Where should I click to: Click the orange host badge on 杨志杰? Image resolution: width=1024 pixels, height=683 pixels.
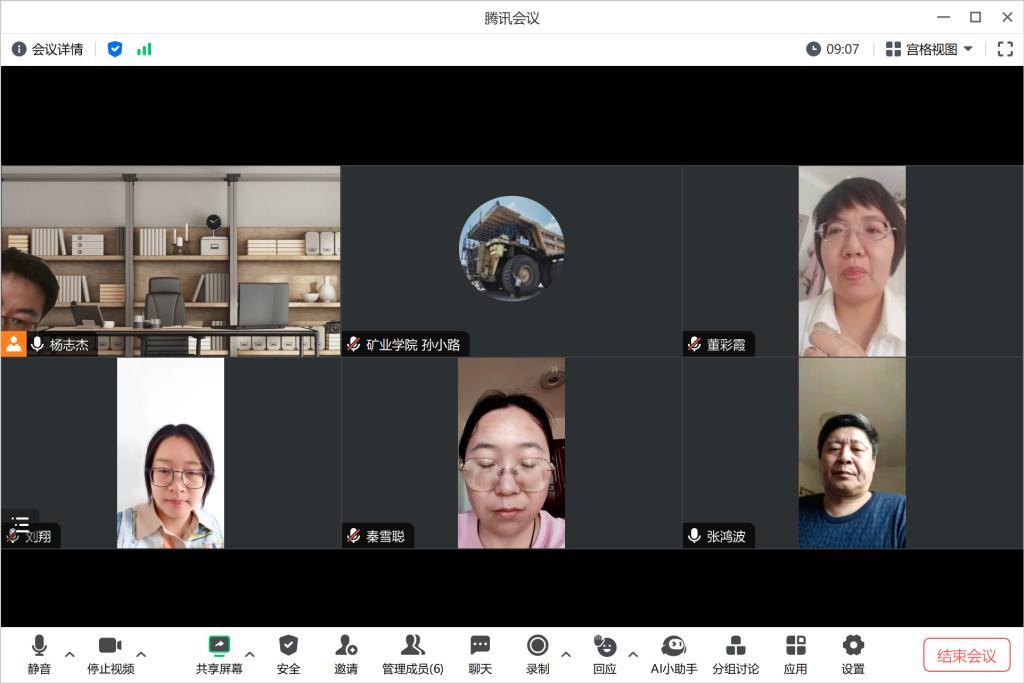(x=13, y=344)
